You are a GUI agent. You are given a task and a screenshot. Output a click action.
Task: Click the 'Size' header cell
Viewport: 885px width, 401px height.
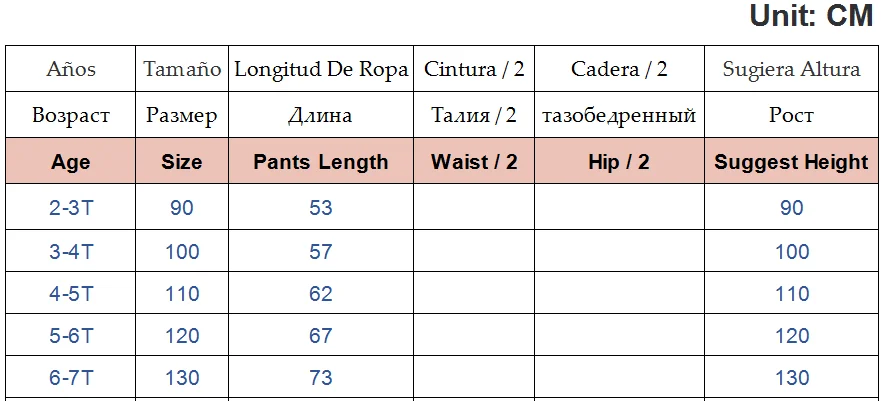182,162
